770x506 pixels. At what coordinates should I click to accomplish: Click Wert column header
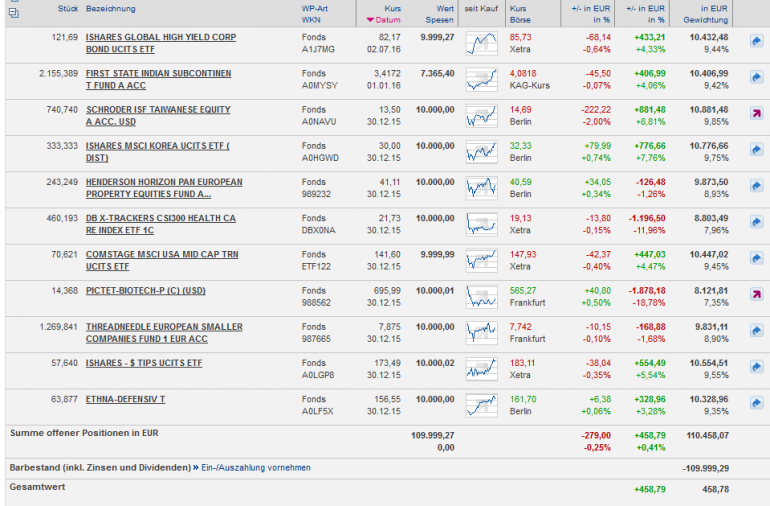pos(445,9)
